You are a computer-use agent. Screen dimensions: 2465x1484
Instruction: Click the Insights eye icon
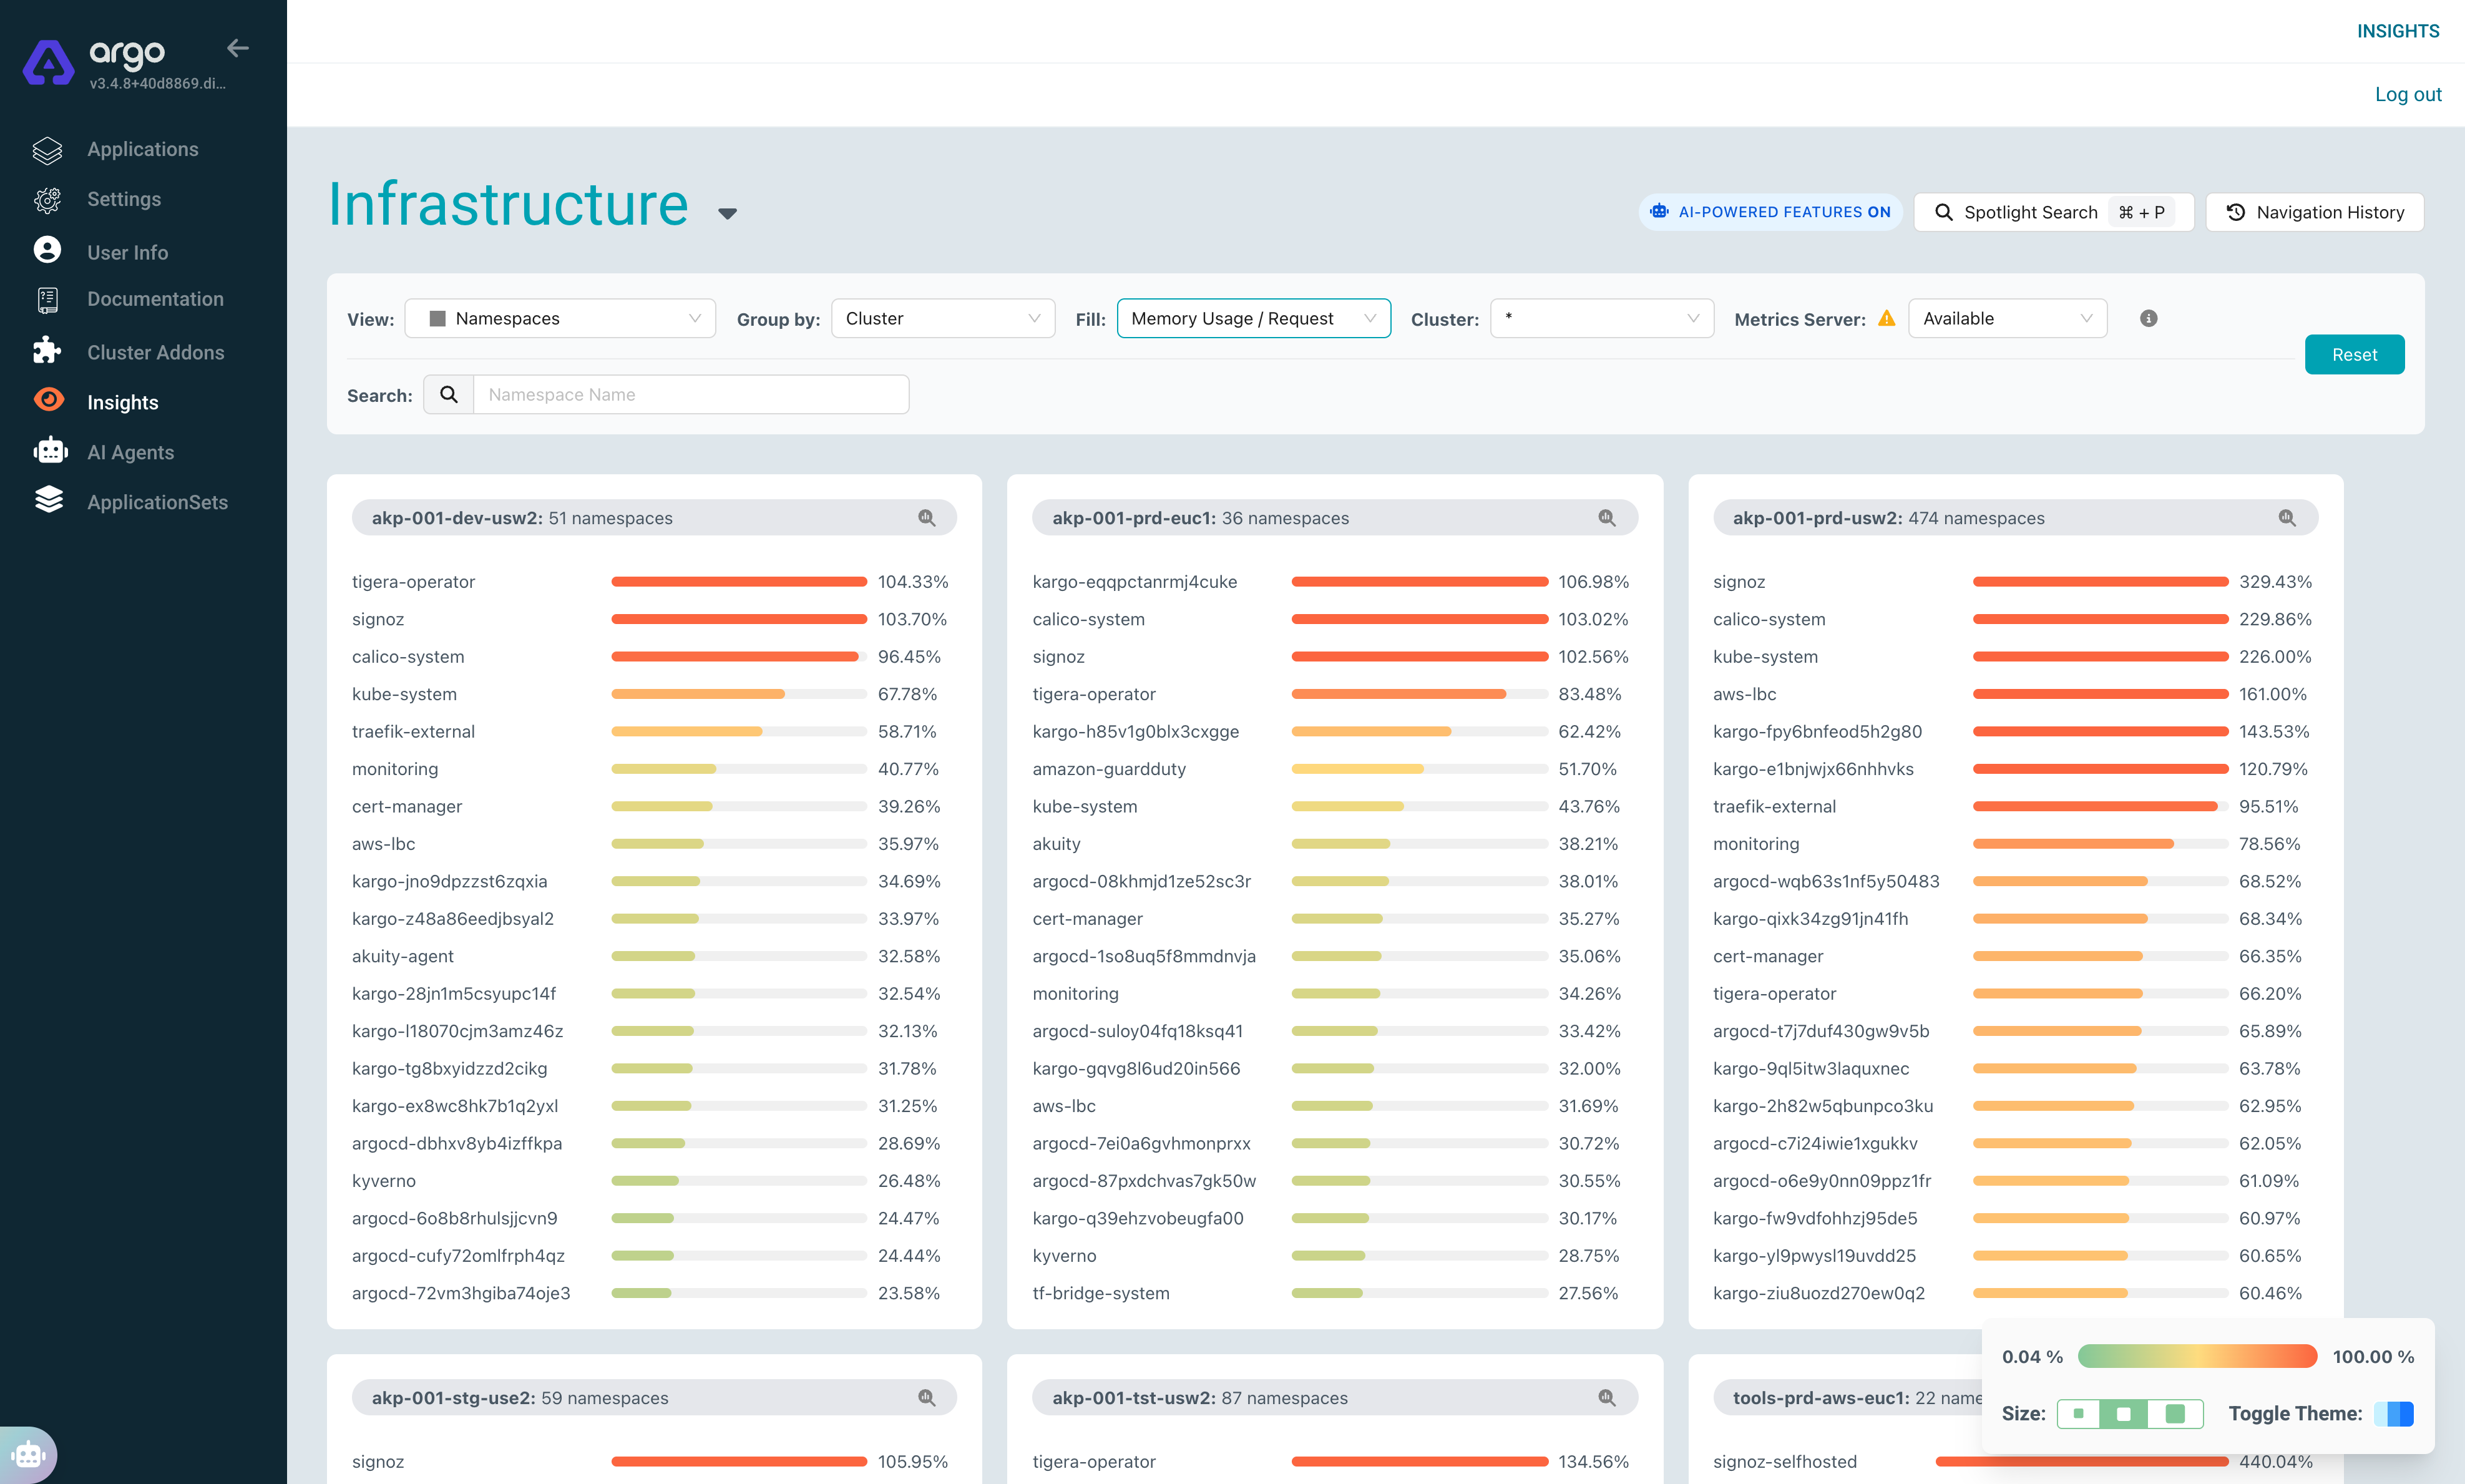point(48,400)
